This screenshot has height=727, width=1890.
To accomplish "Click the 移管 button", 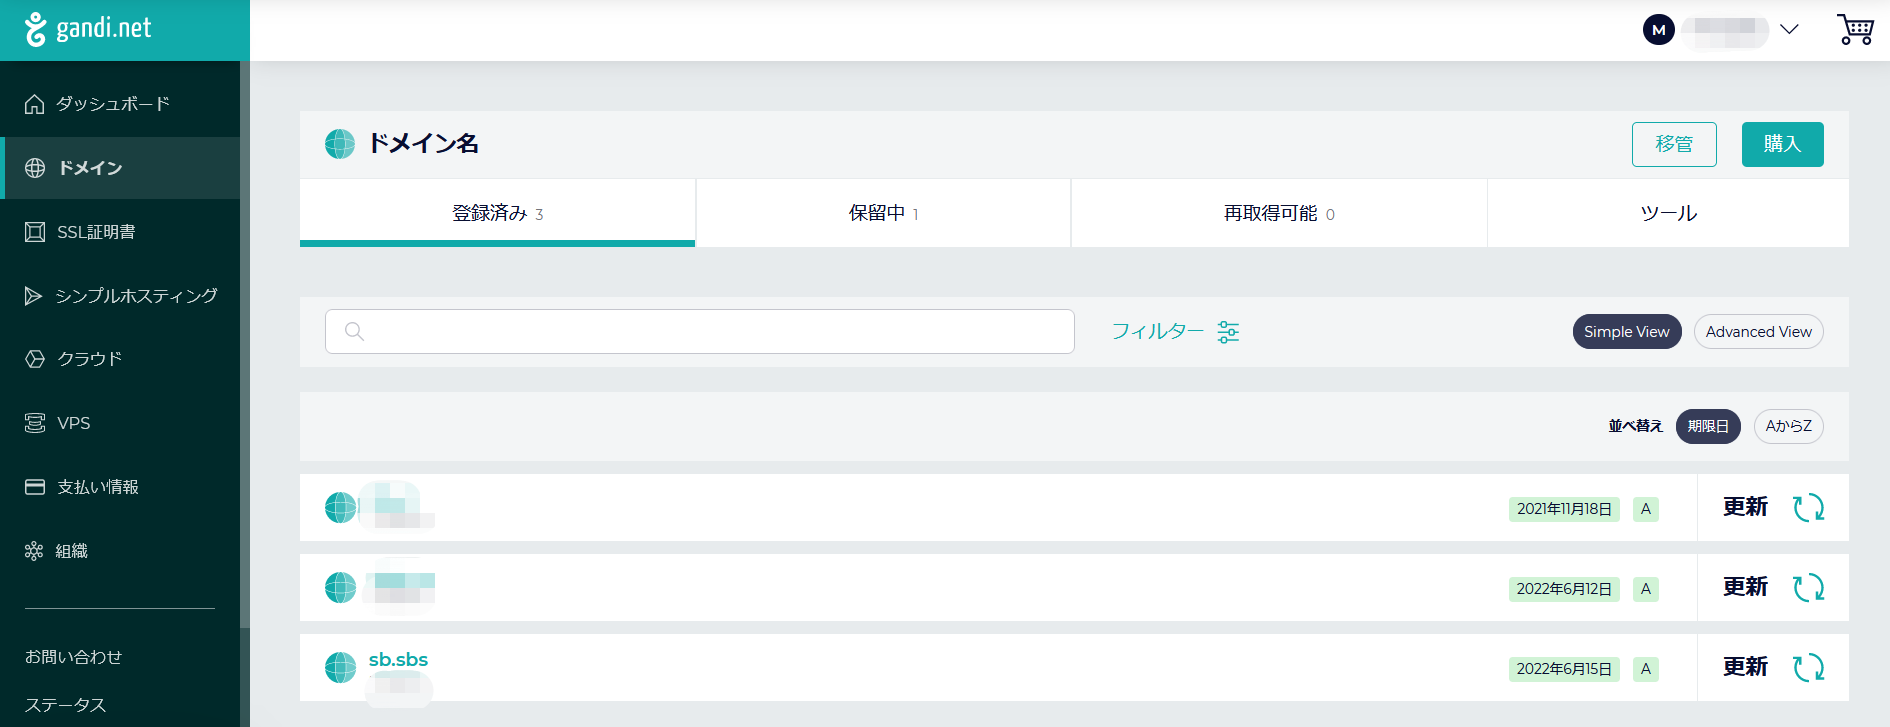I will click(x=1674, y=144).
